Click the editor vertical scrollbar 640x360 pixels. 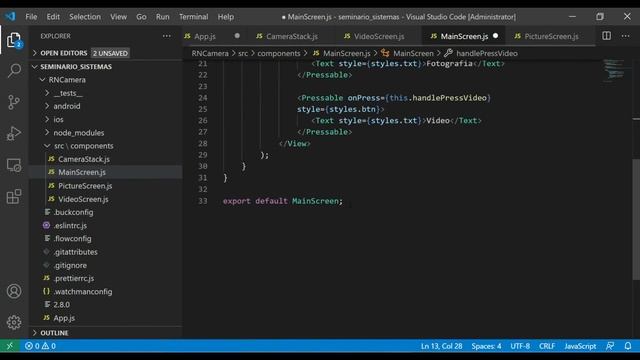click(636, 219)
